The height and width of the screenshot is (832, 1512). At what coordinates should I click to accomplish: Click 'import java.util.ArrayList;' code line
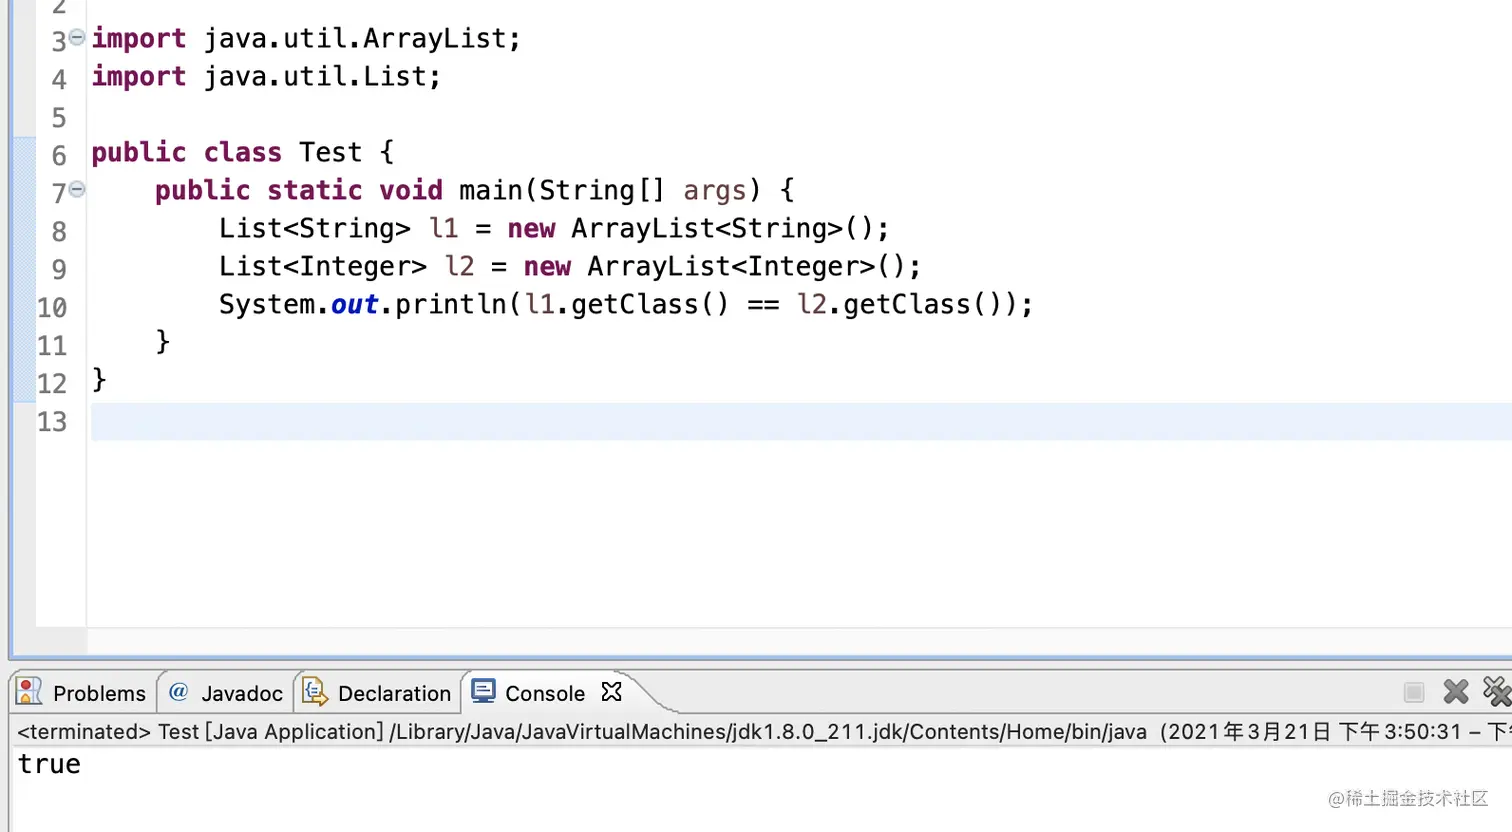click(x=306, y=38)
